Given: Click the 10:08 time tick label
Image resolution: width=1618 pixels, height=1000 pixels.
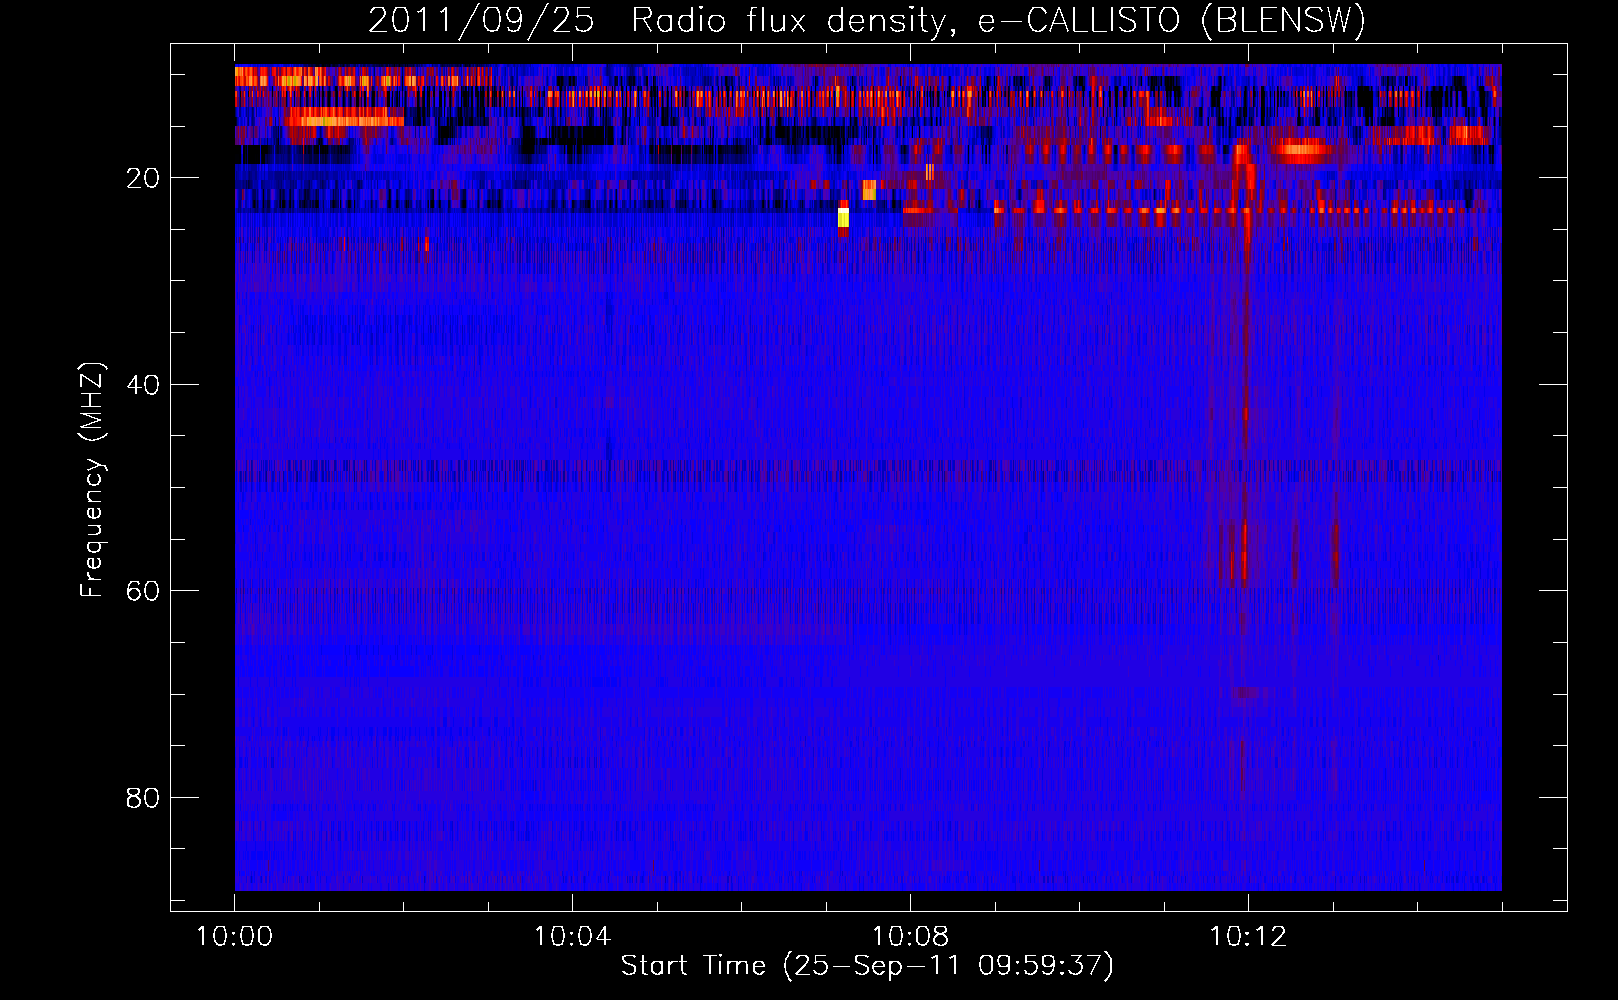Looking at the screenshot, I should pyautogui.click(x=910, y=937).
